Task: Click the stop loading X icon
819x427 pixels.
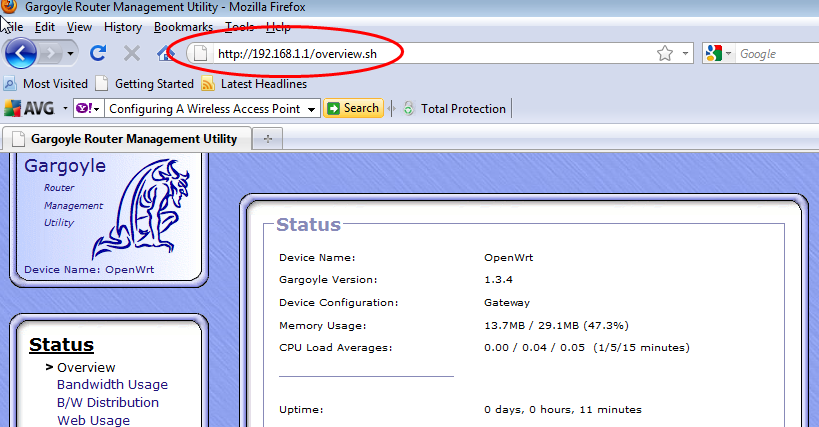Action: (x=132, y=53)
